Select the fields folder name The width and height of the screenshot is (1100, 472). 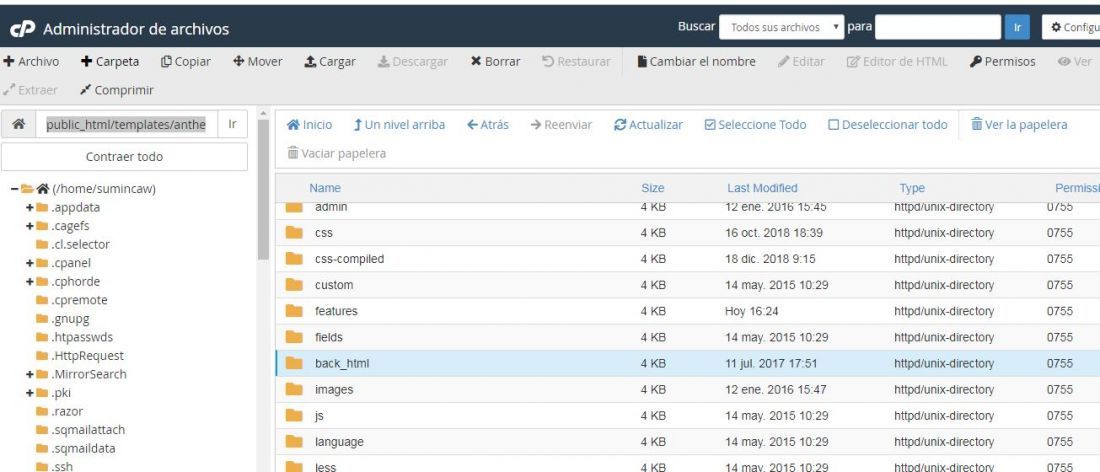pos(329,337)
